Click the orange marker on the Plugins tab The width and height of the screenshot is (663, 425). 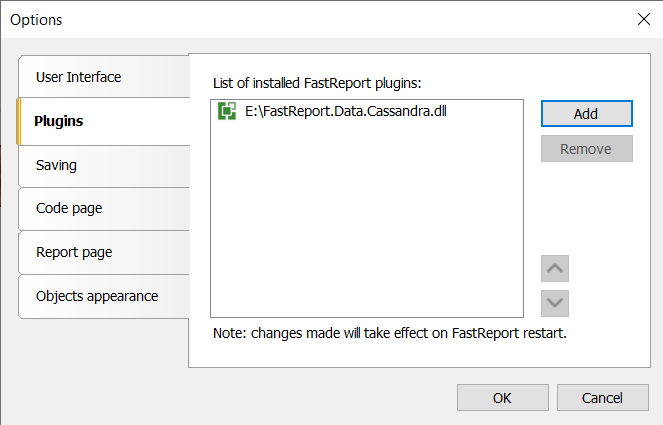[x=18, y=121]
